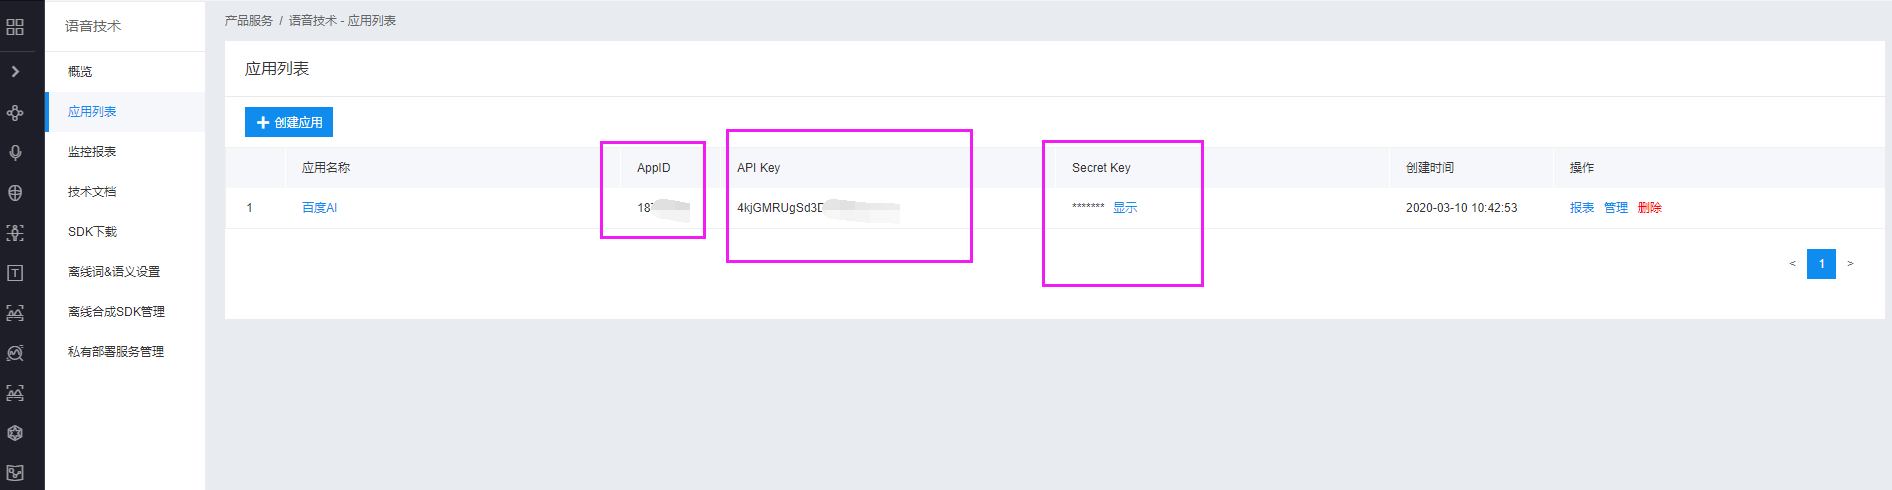The image size is (1892, 490).
Task: Click the next page arrow
Action: pyautogui.click(x=1850, y=264)
